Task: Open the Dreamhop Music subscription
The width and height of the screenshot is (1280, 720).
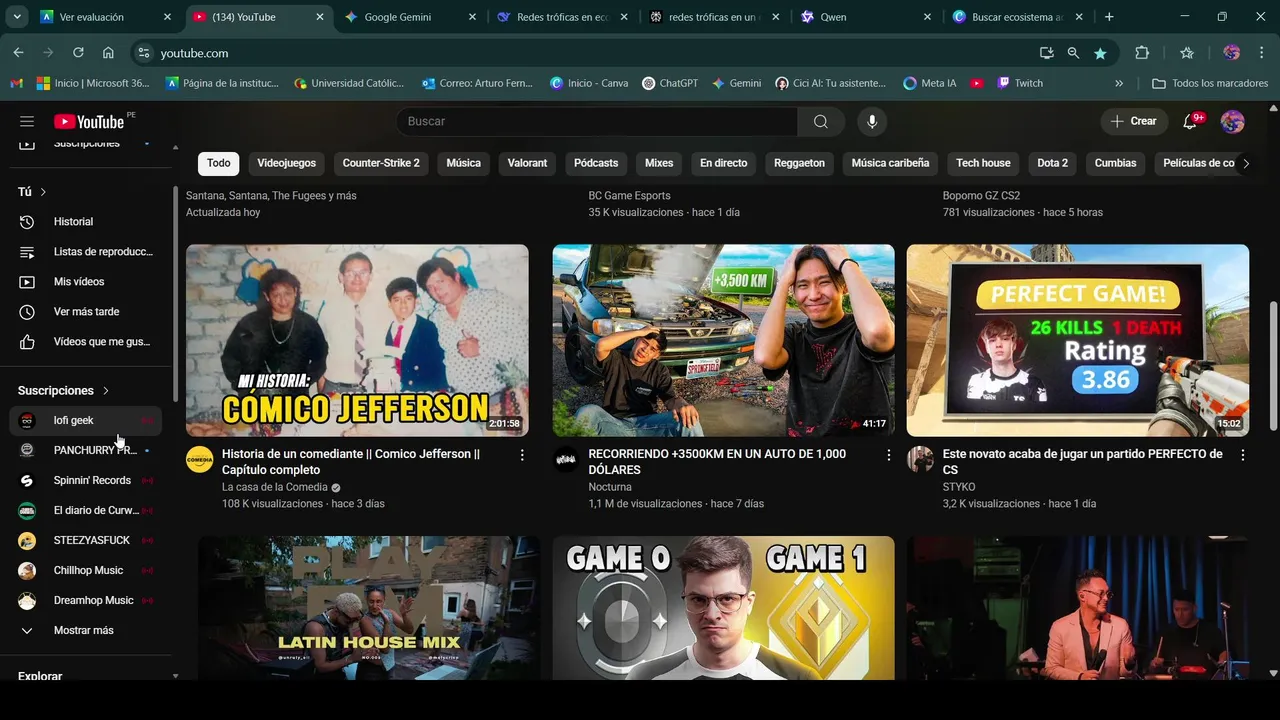Action: click(x=86, y=601)
